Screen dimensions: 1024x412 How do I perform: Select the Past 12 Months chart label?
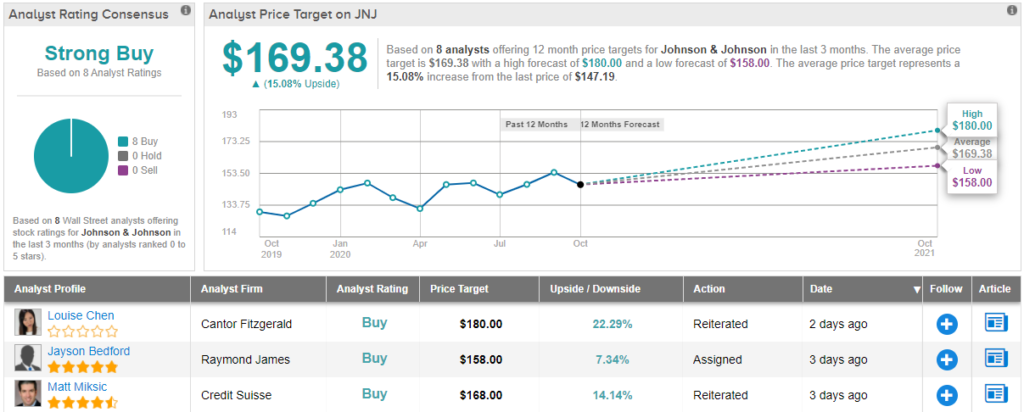[x=535, y=125]
